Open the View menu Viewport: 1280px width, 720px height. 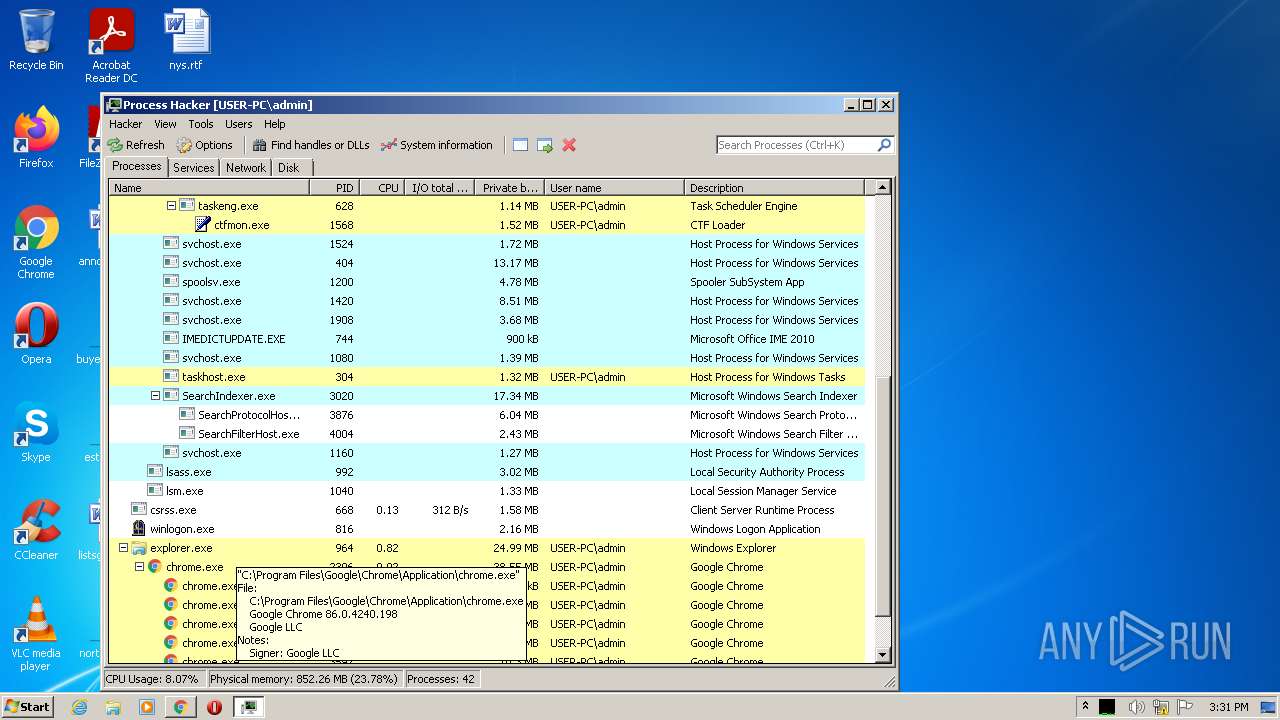coord(165,124)
